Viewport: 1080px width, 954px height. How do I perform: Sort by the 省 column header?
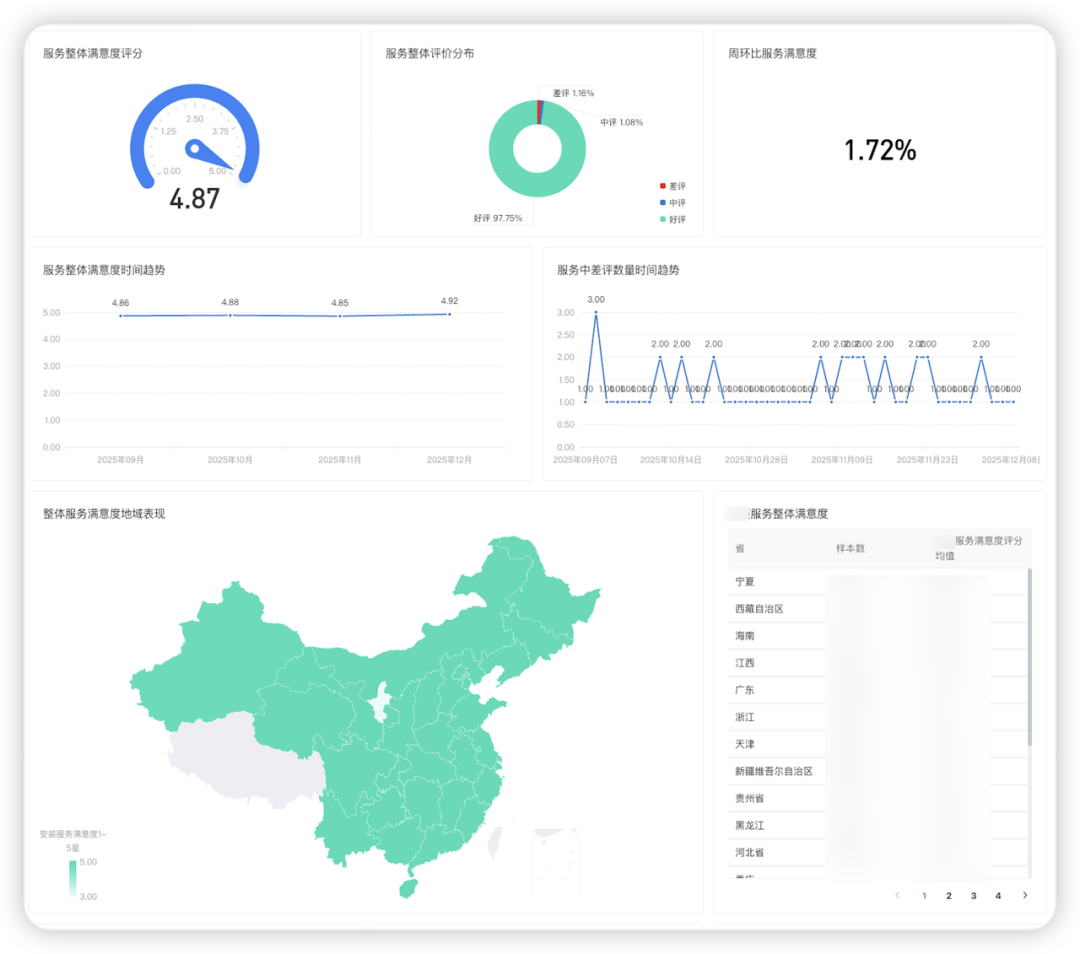click(740, 549)
